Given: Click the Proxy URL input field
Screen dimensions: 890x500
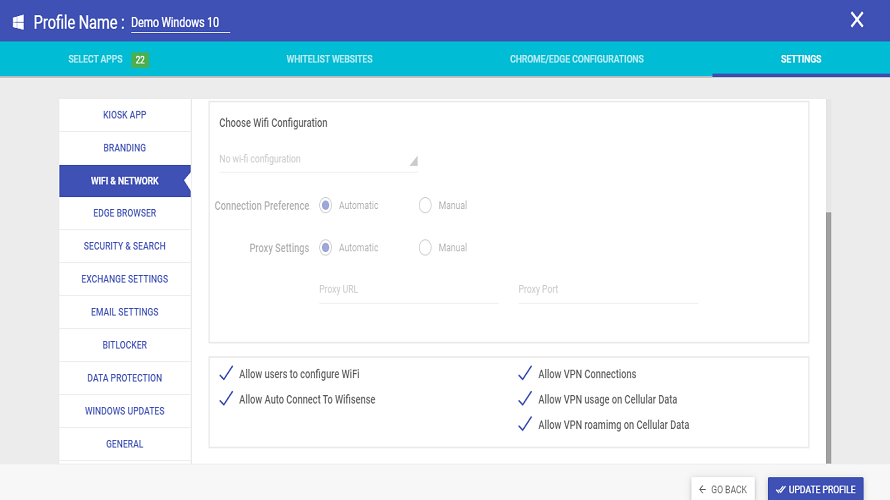Looking at the screenshot, I should (408, 290).
